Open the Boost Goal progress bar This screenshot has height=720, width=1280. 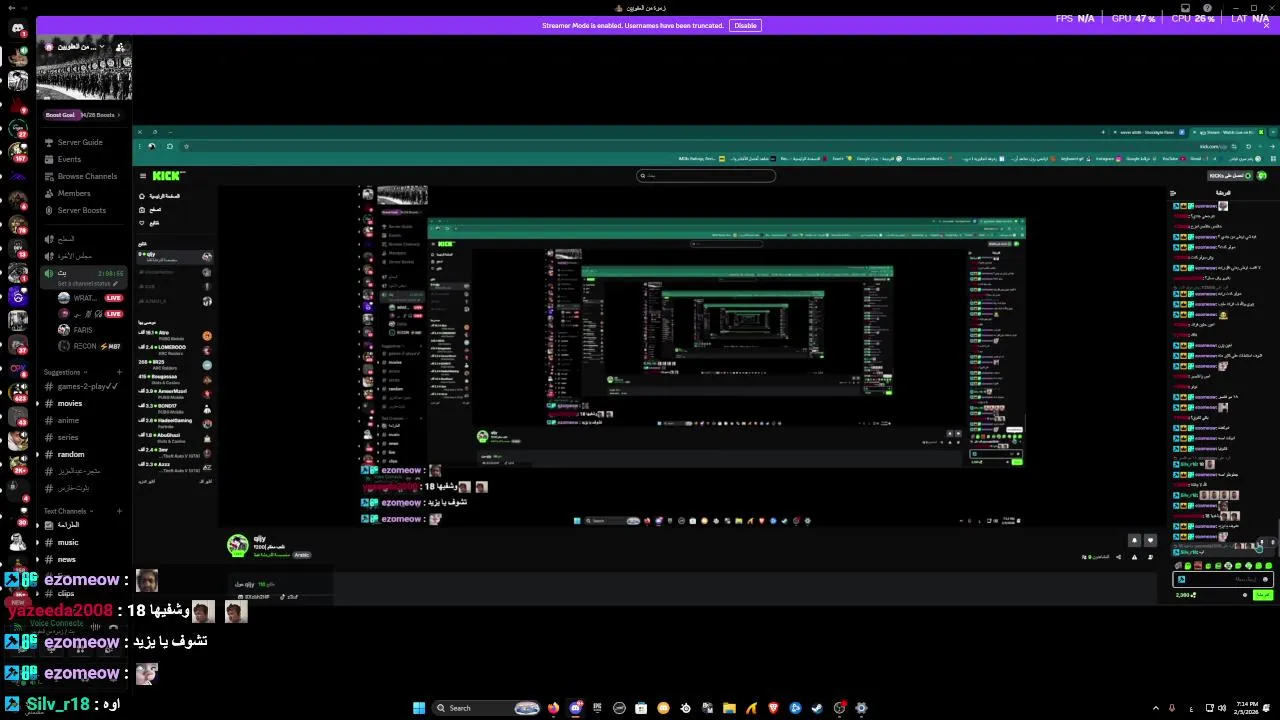[82, 115]
